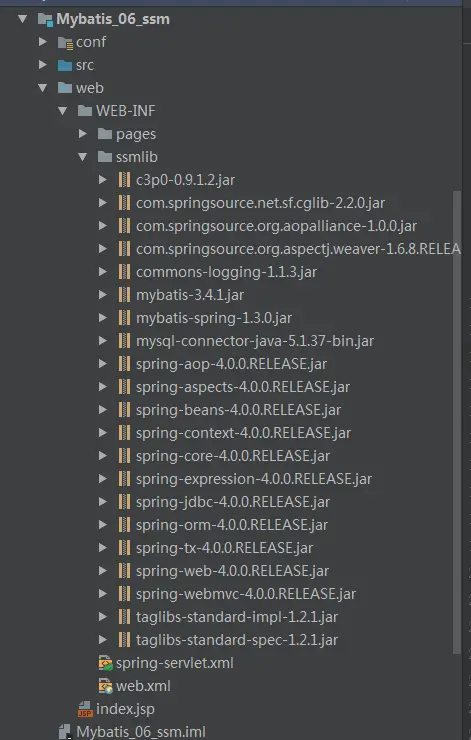The image size is (471, 740).
Task: Click the aopalliance-1.0.0.jar archive icon
Action: point(125,226)
